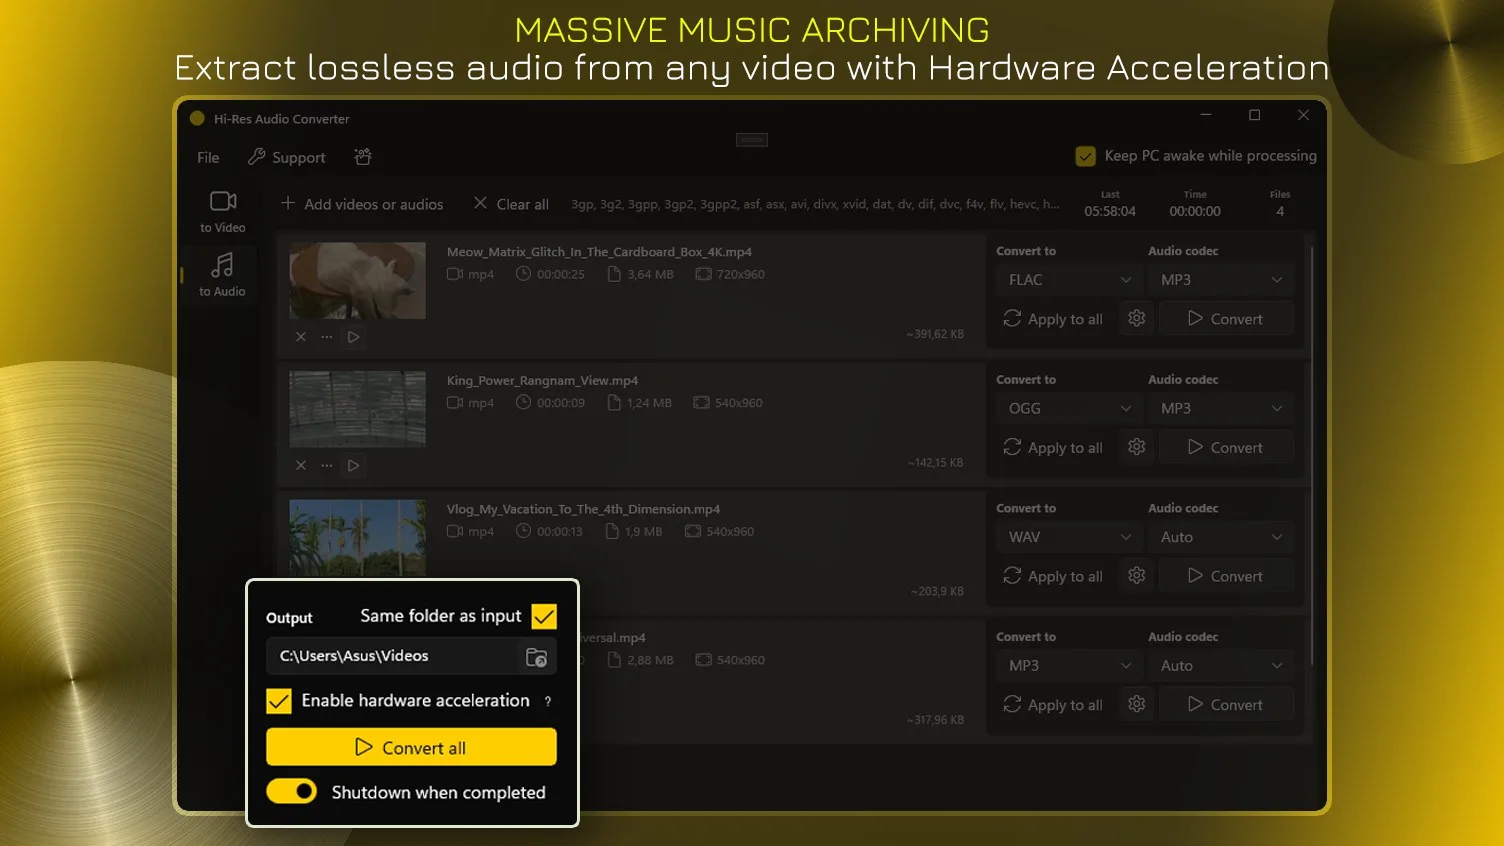Screen dimensions: 1504x846
Task: Click Add videos or audios
Action: [362, 204]
